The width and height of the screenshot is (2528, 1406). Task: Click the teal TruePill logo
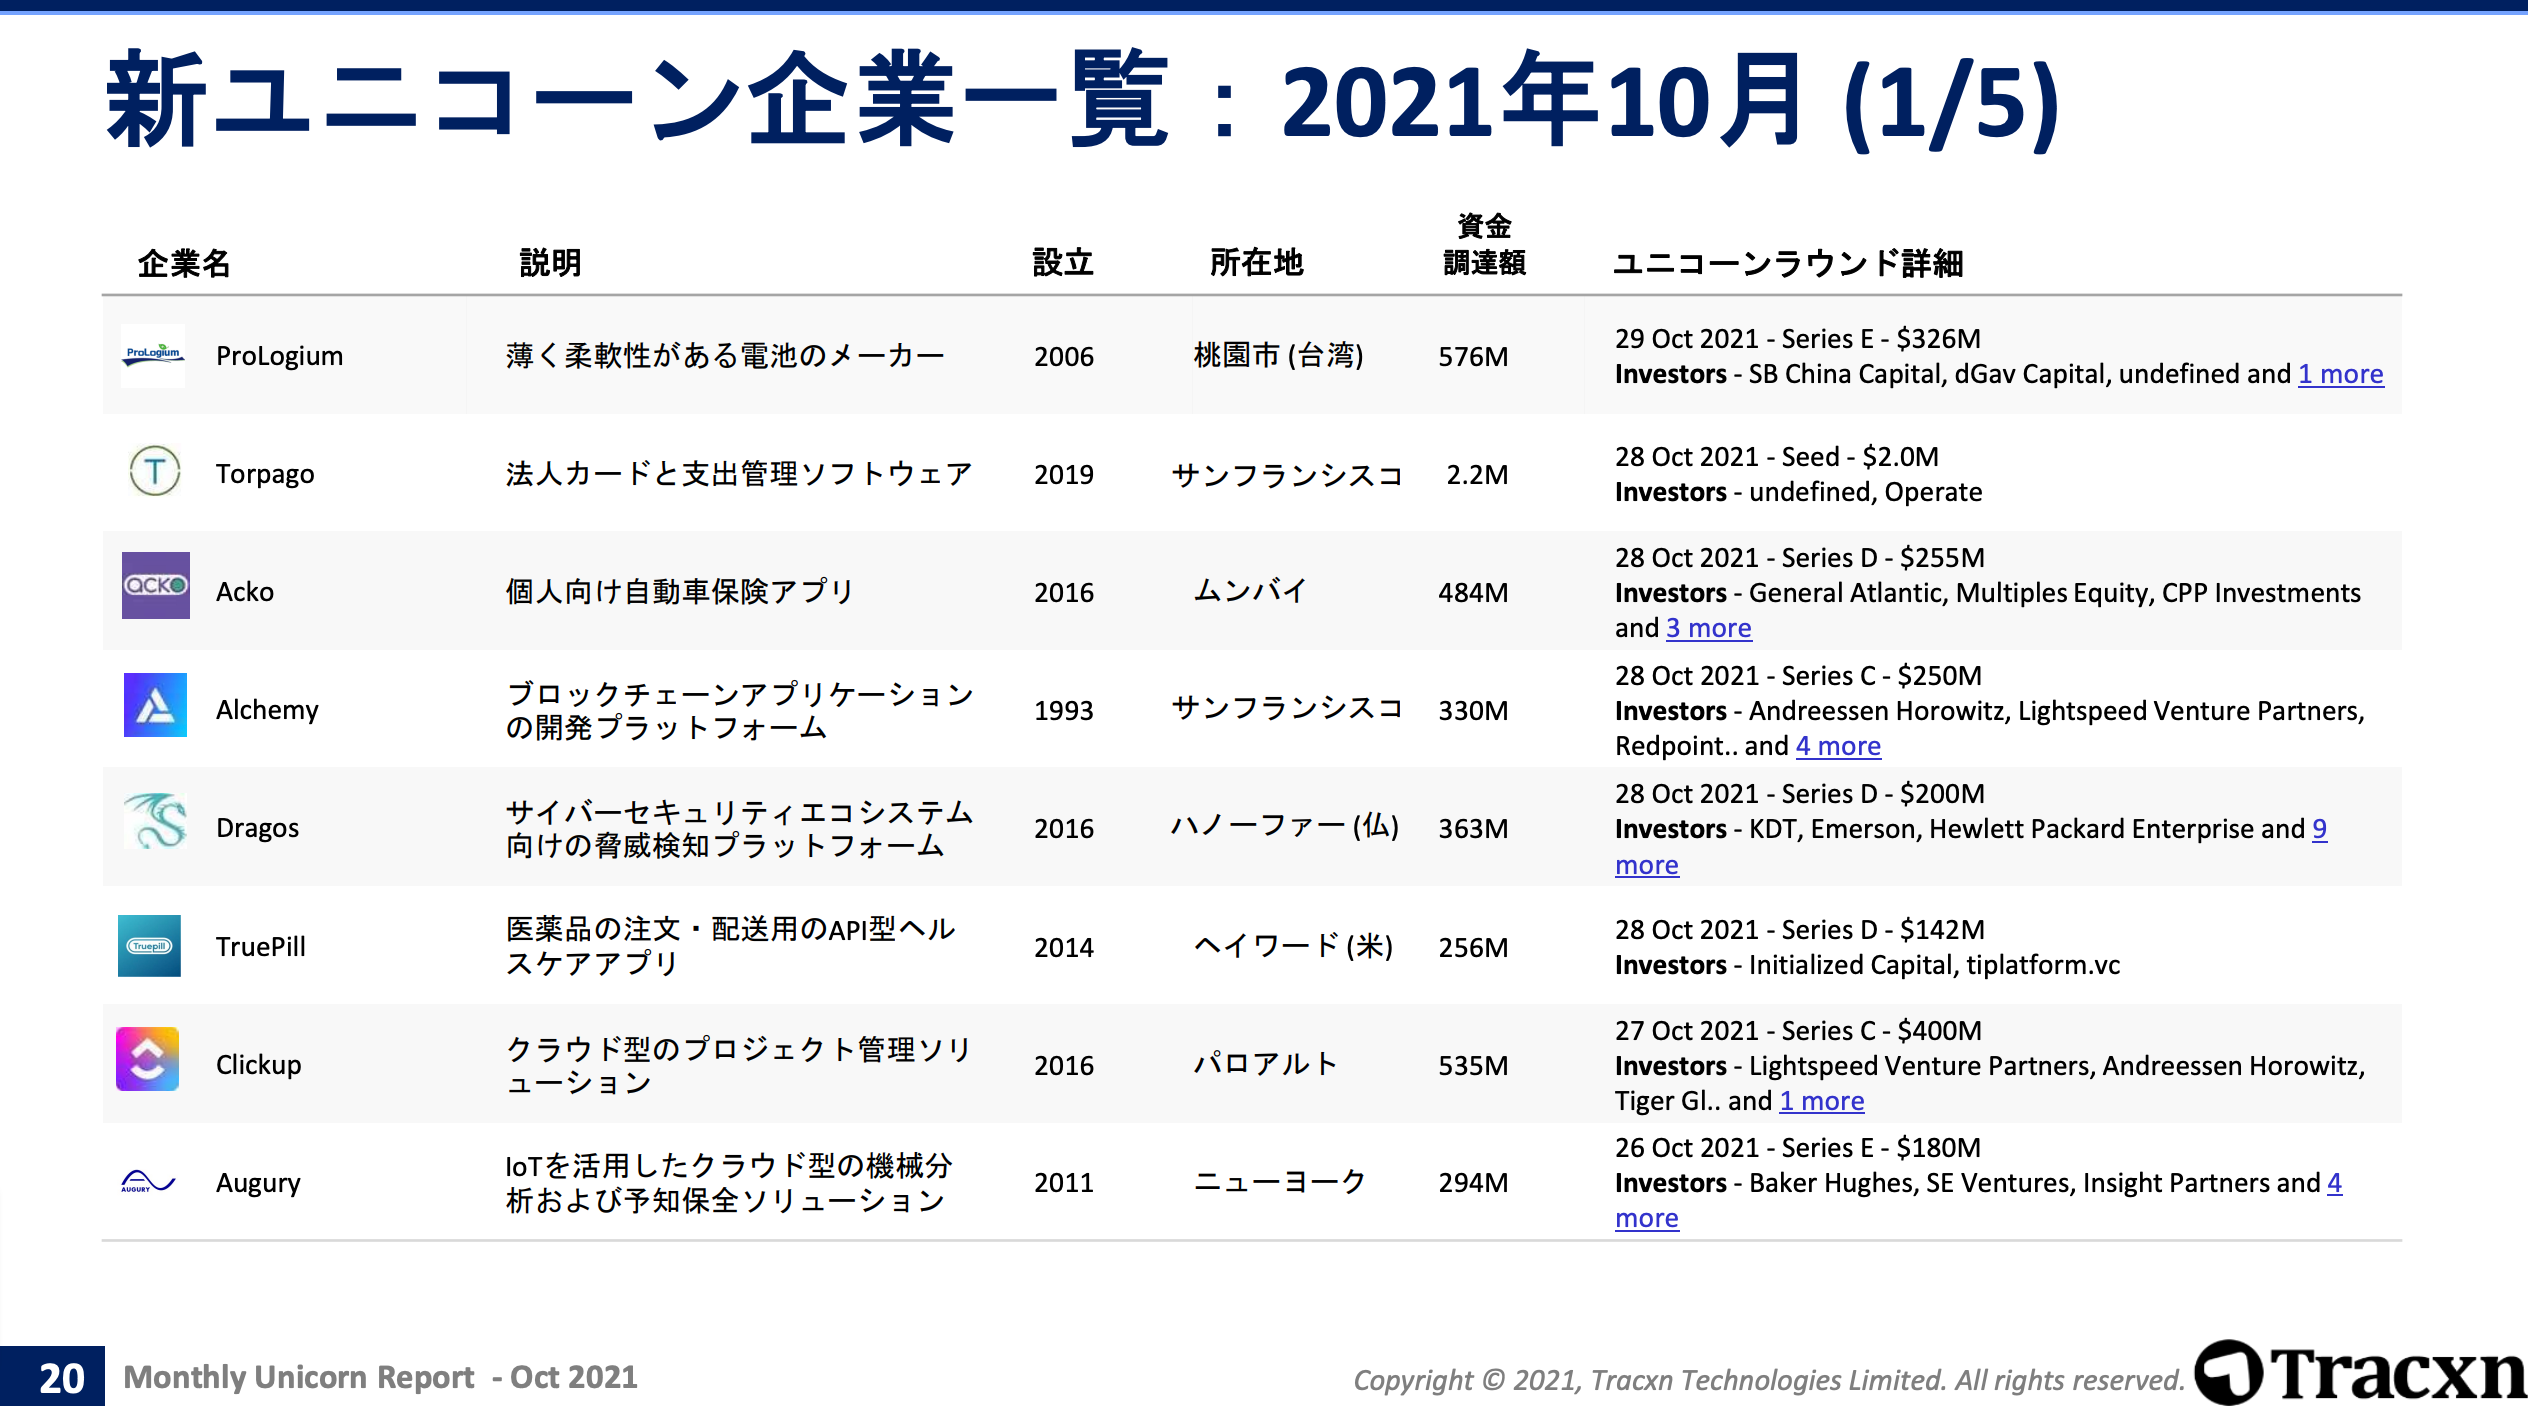(x=150, y=946)
